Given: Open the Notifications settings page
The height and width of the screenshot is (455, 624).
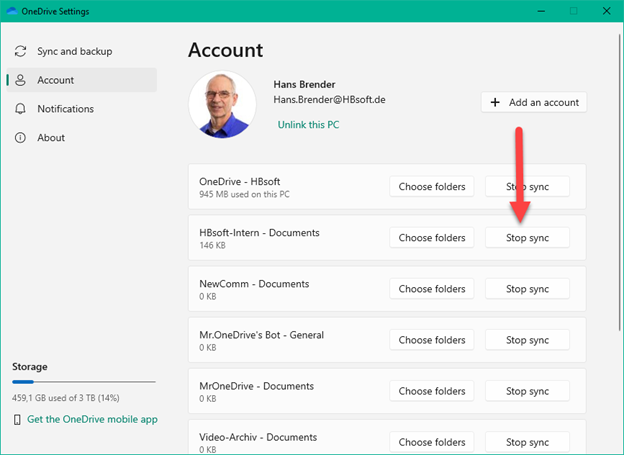Looking at the screenshot, I should pos(65,109).
